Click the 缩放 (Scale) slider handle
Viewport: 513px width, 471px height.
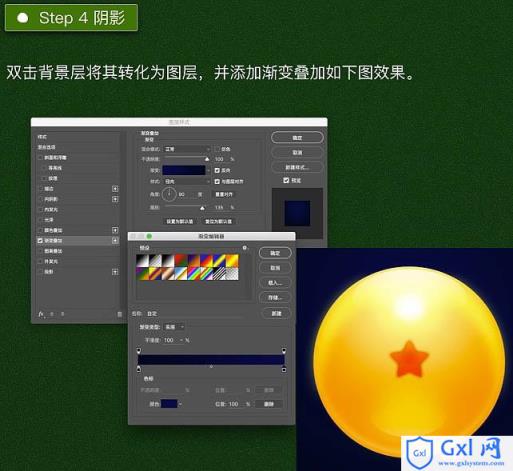pyautogui.click(x=202, y=208)
